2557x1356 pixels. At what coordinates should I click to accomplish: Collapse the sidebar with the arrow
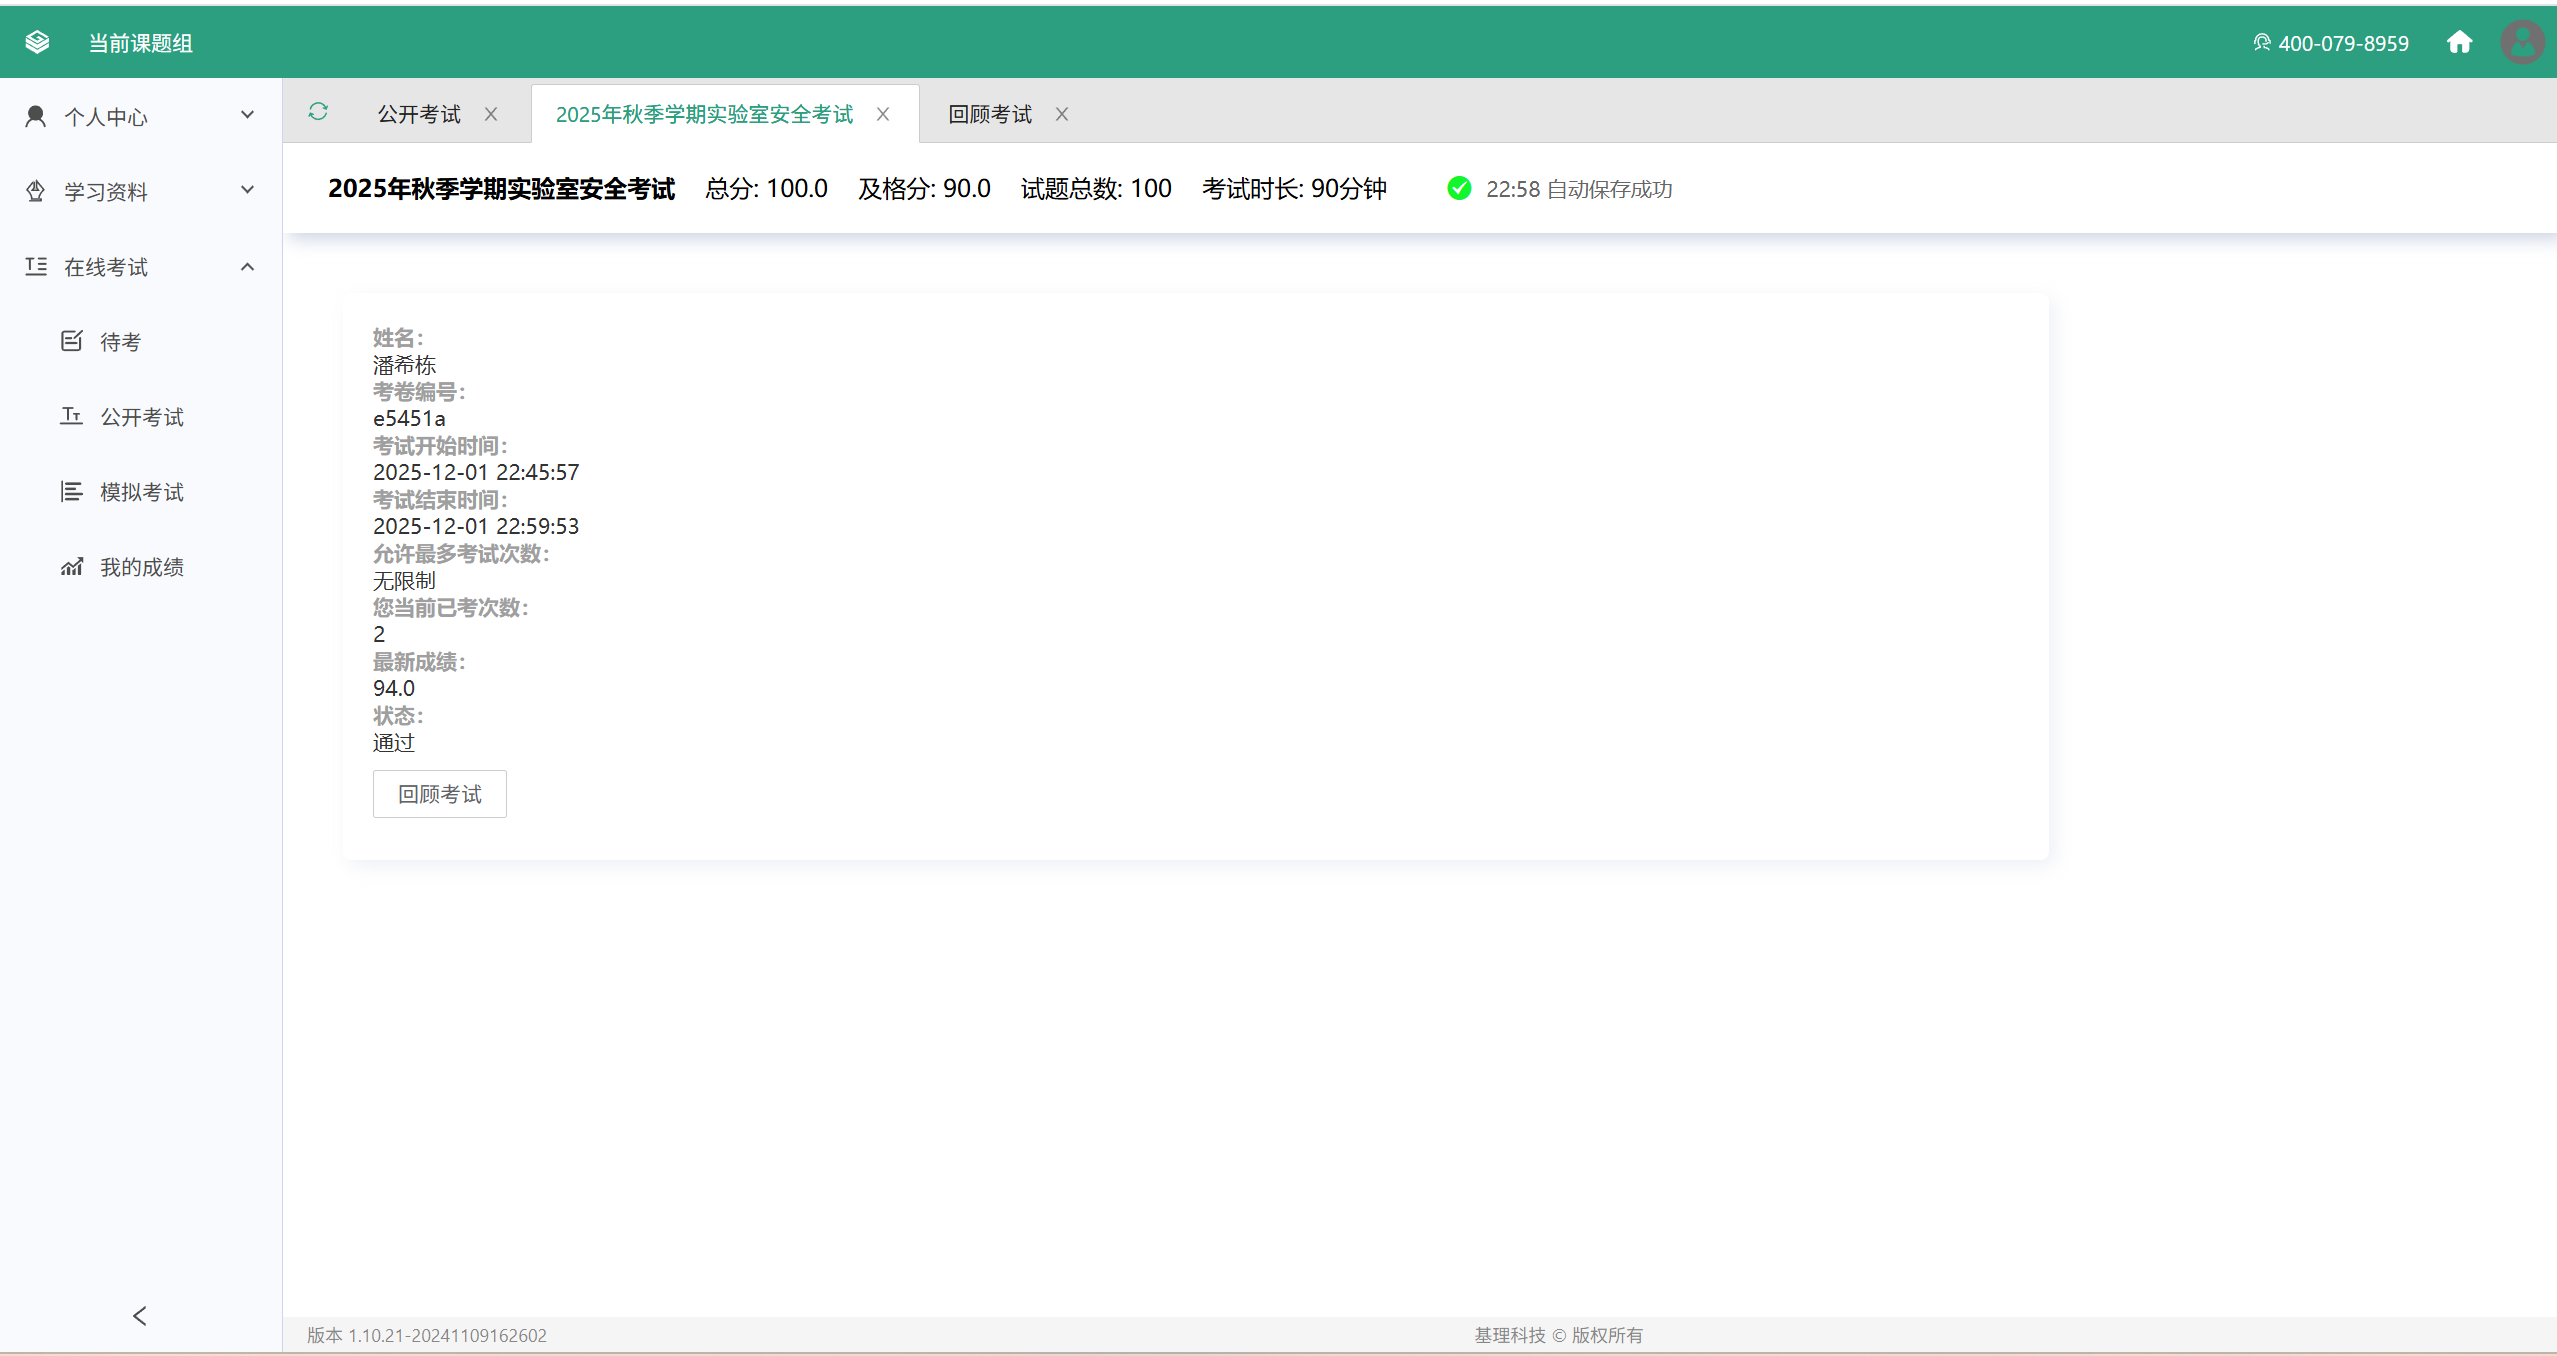[x=140, y=1315]
